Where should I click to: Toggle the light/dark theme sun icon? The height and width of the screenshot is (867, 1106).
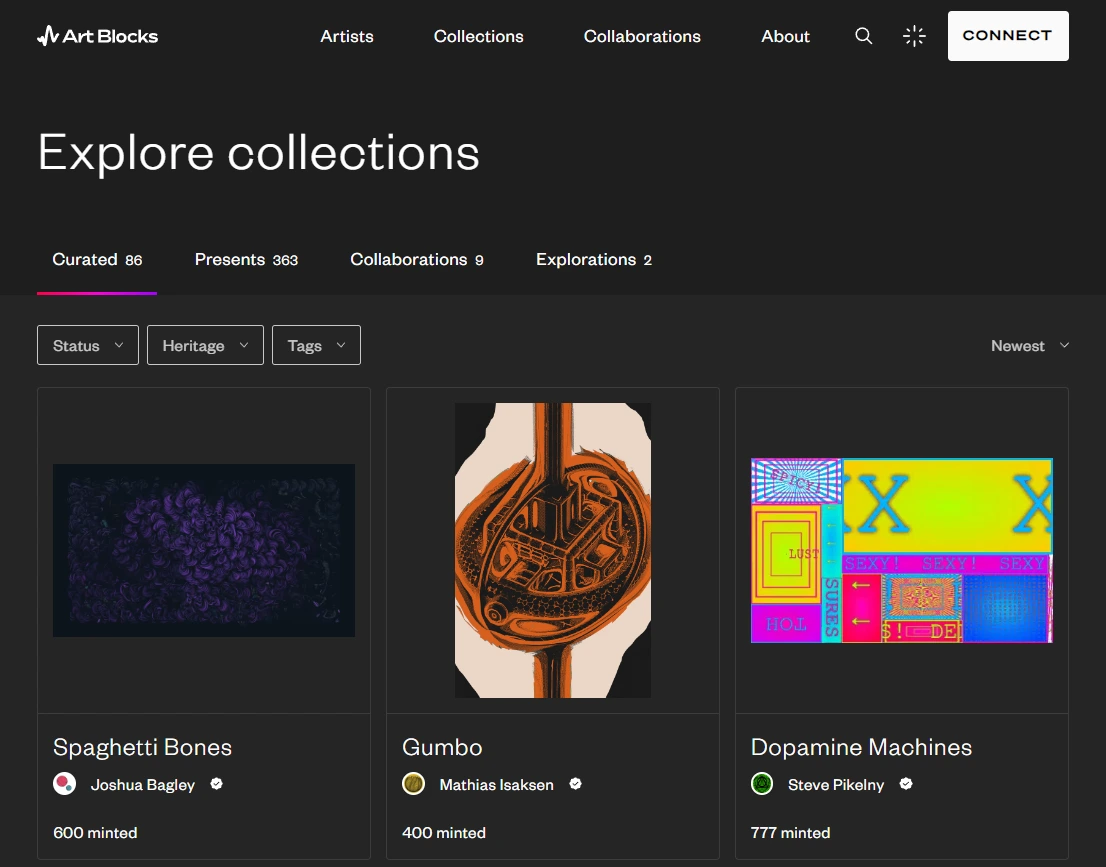(914, 36)
